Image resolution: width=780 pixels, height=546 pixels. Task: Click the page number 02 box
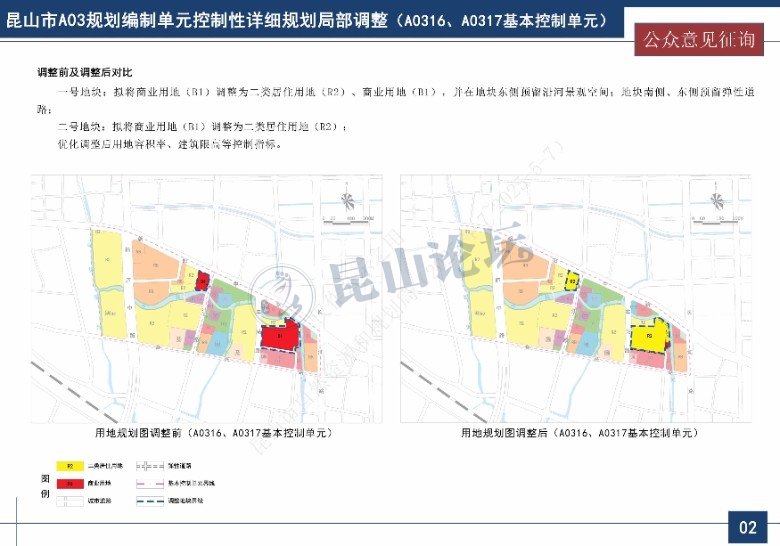(747, 527)
